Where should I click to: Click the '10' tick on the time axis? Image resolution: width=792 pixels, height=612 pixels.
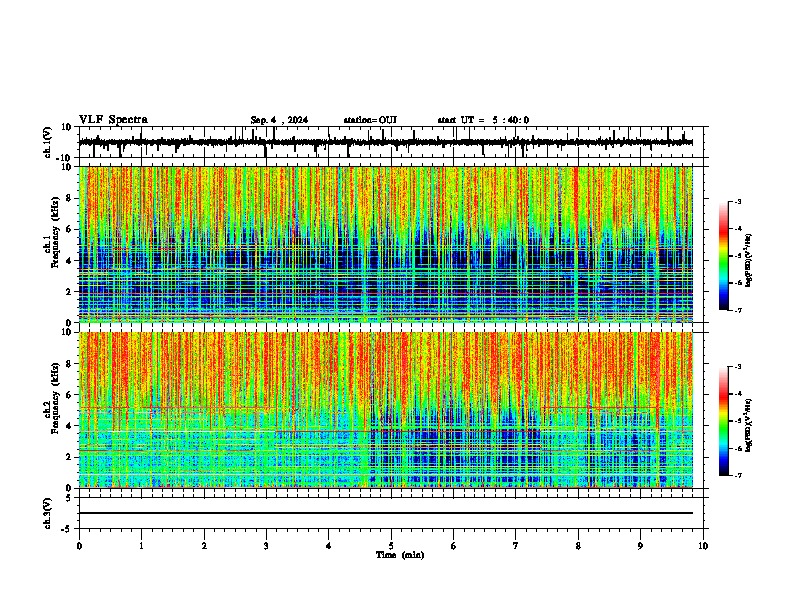pos(703,546)
